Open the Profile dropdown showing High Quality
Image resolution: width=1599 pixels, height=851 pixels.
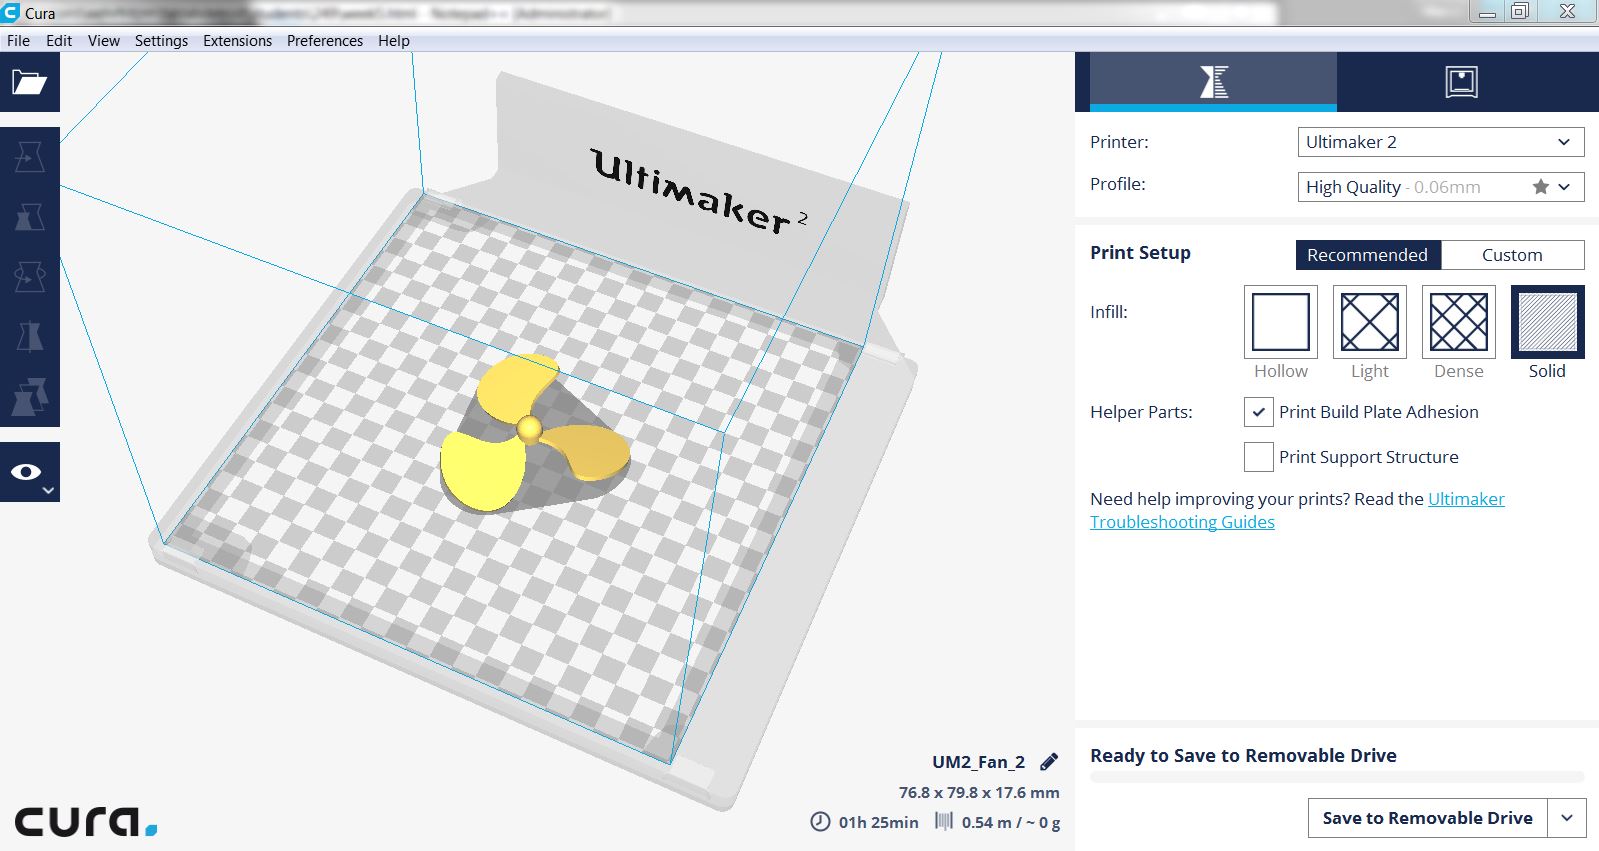pyautogui.click(x=1441, y=187)
